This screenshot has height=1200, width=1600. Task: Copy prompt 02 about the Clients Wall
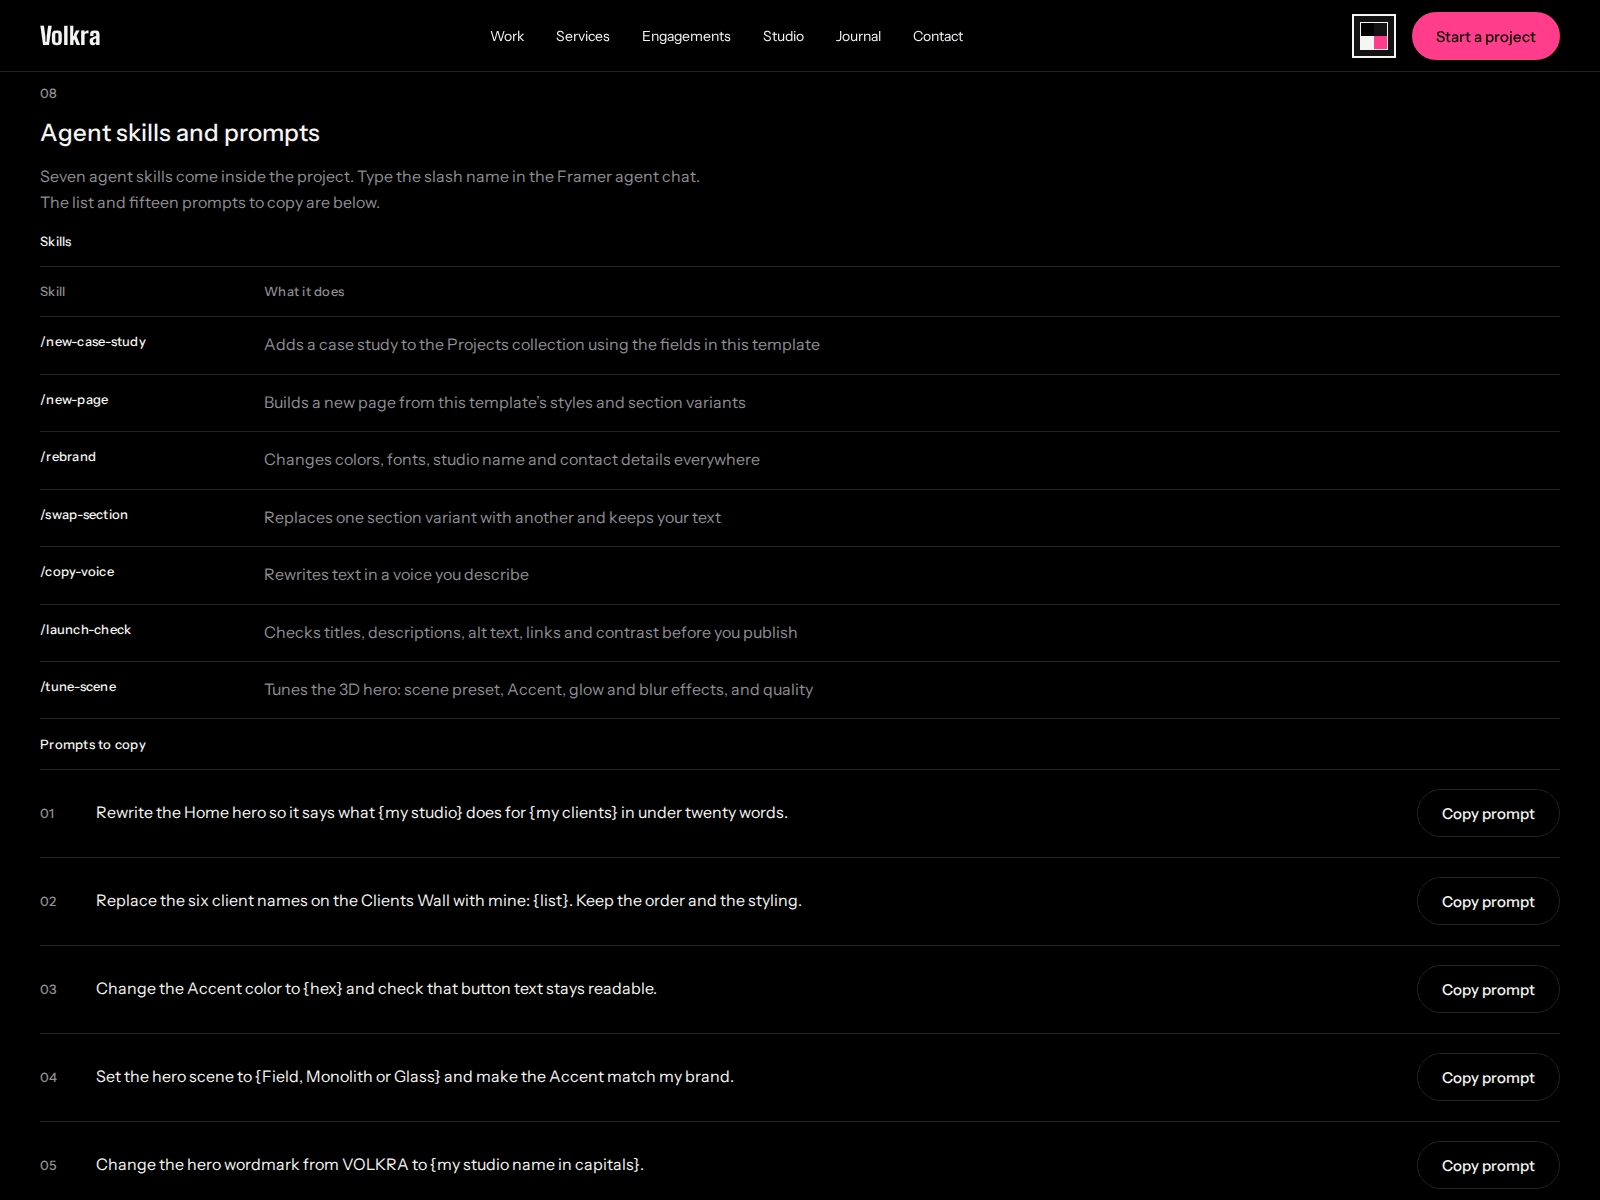pos(1488,901)
